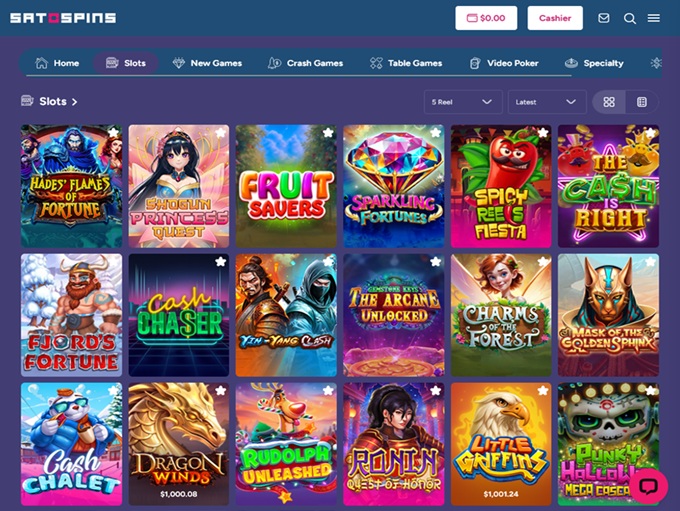Open the hamburger menu icon
The image size is (680, 511).
[x=654, y=18]
